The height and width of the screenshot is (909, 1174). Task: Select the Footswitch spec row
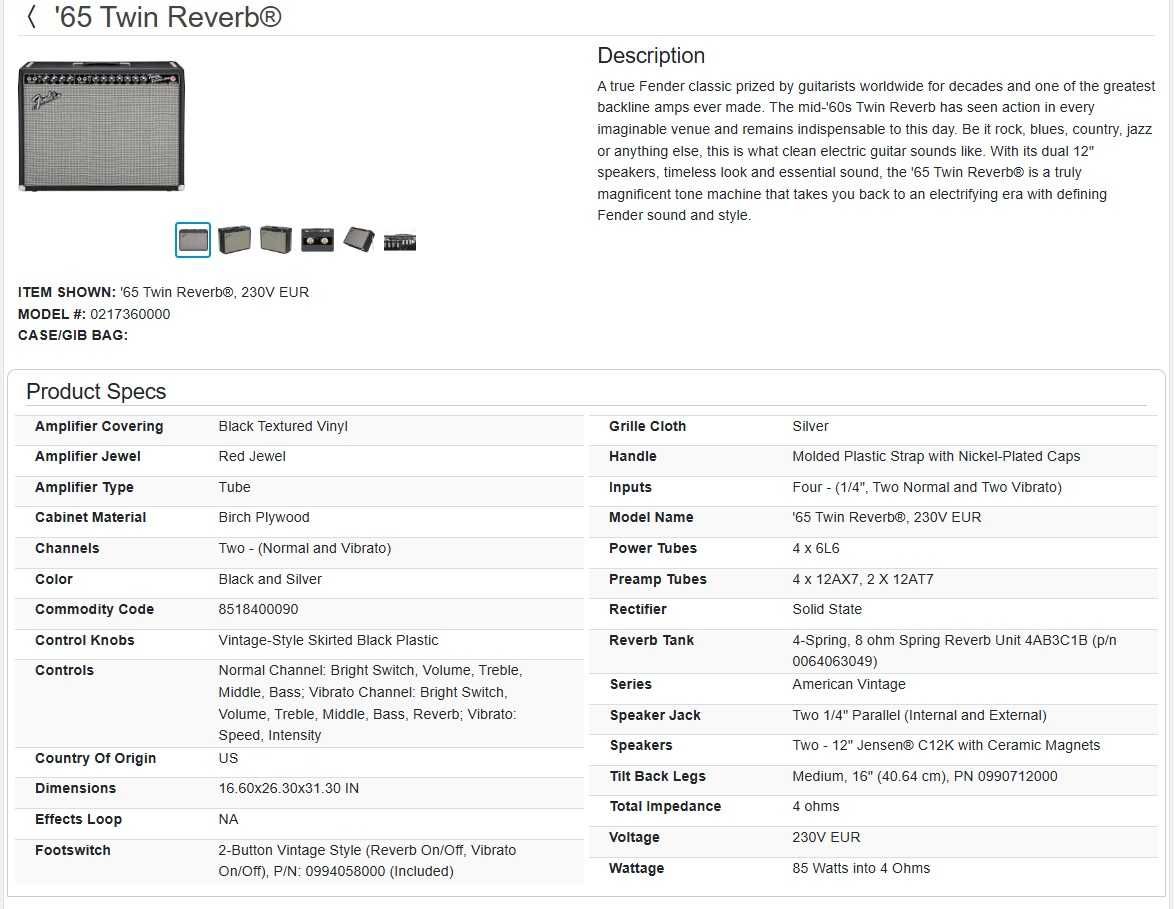(x=299, y=860)
